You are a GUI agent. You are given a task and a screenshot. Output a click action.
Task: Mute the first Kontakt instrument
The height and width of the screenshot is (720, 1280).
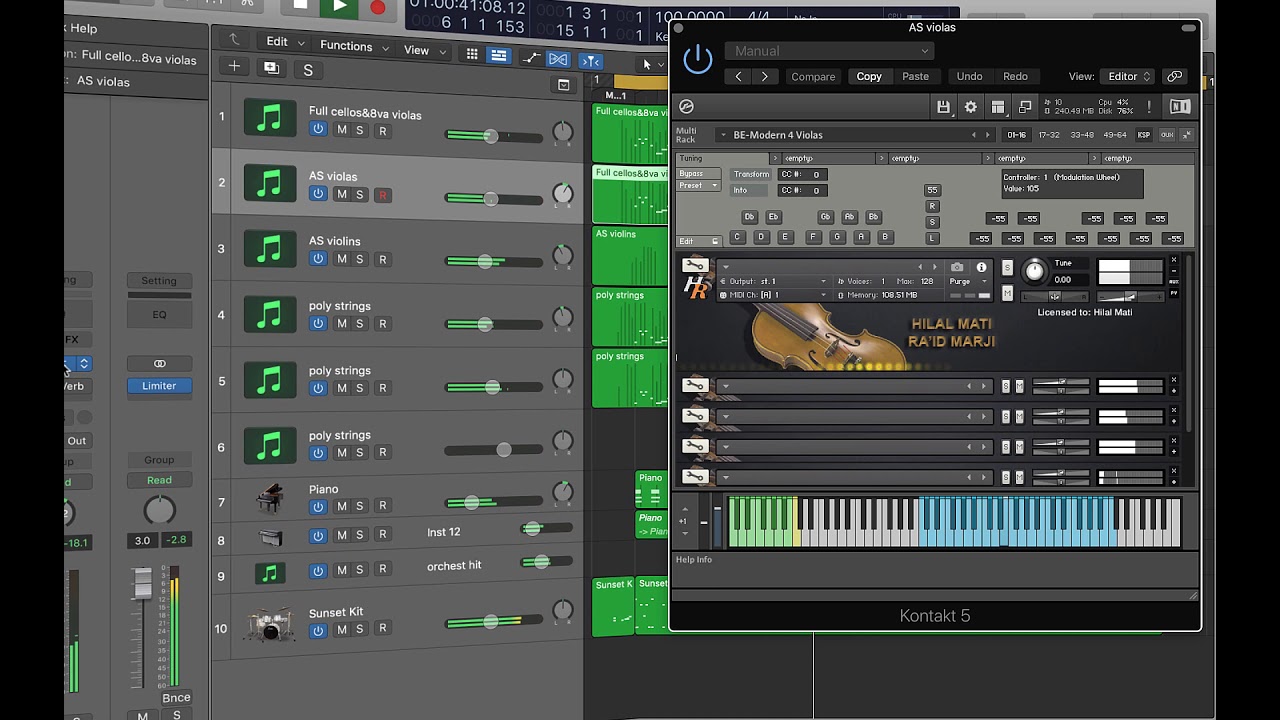pyautogui.click(x=1007, y=293)
